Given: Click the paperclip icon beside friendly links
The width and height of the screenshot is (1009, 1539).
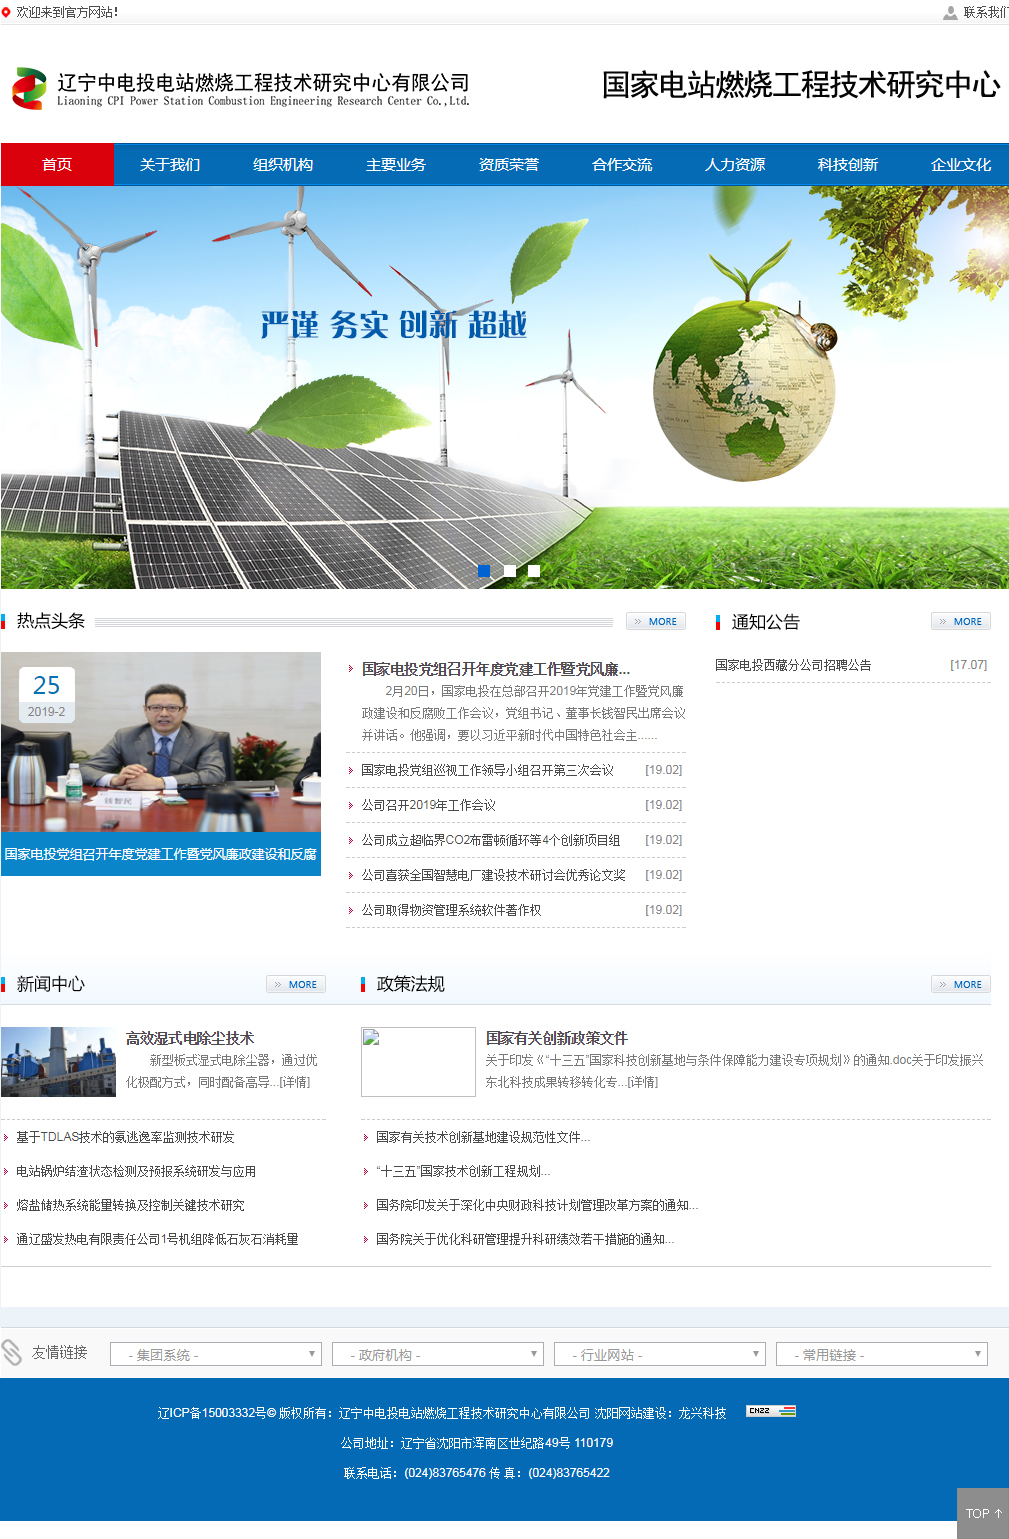Looking at the screenshot, I should (x=12, y=1353).
